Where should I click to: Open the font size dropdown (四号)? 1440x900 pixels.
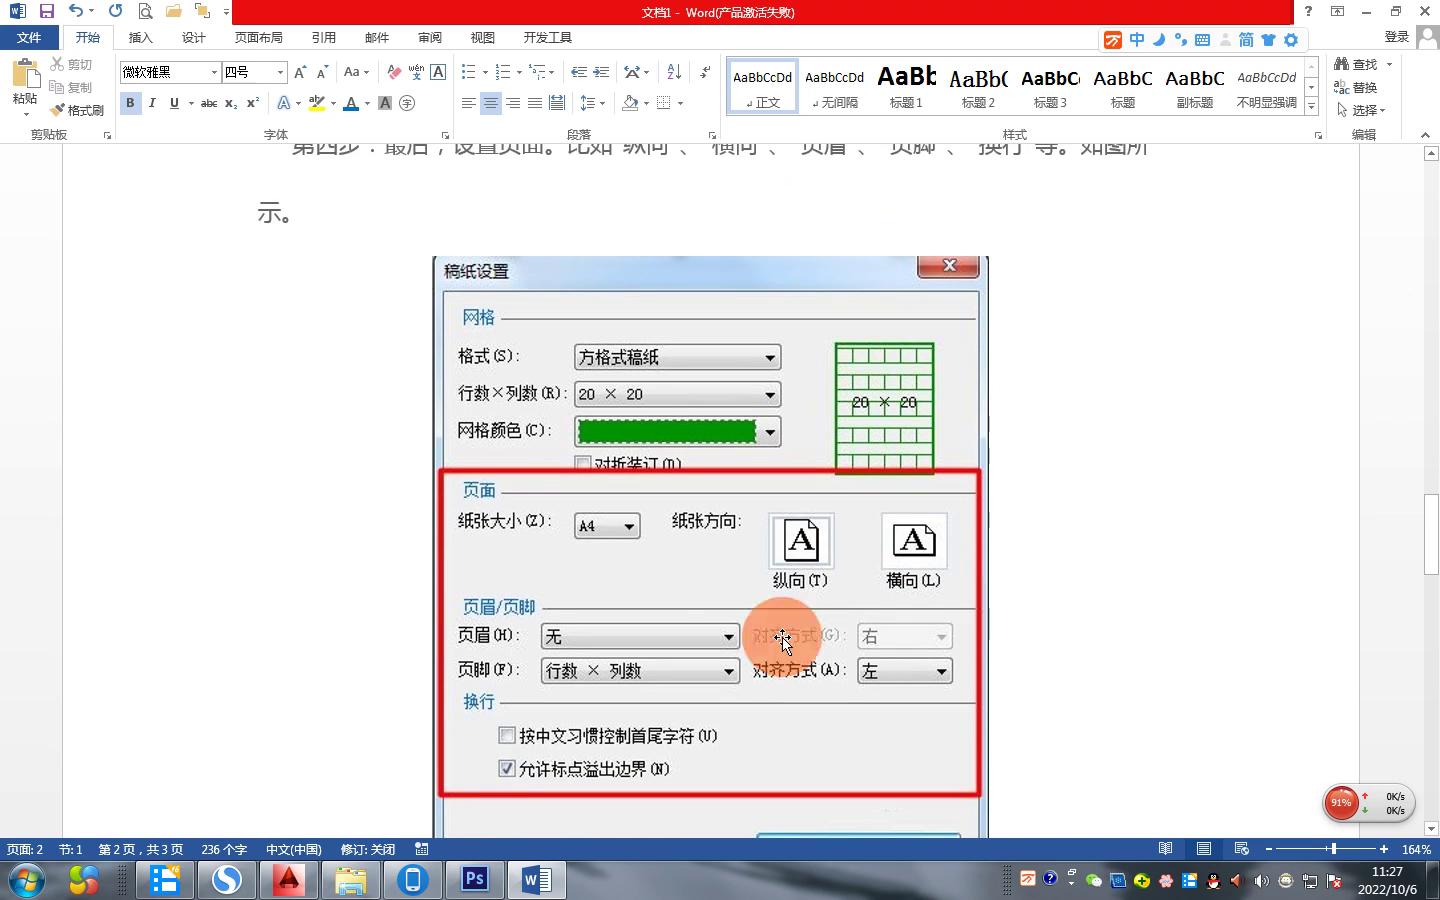click(x=280, y=72)
